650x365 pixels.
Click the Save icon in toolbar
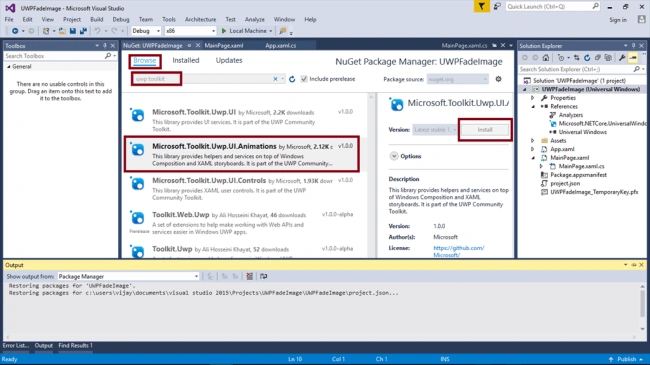pos(73,31)
